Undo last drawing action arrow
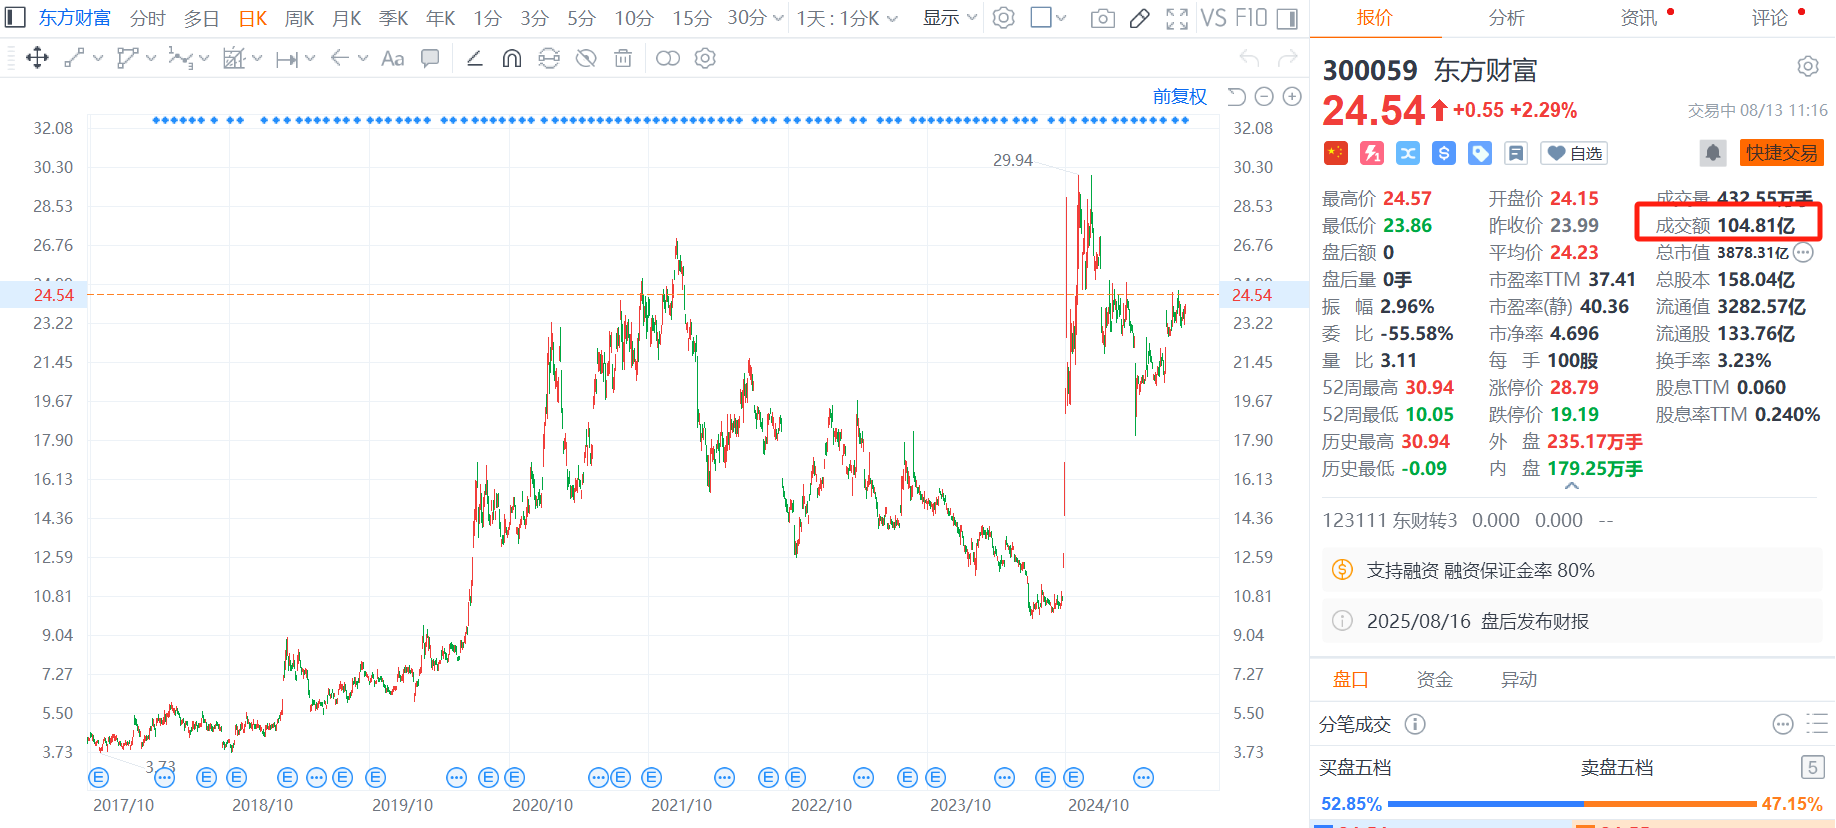Screen dimensions: 1836x828 (1249, 58)
